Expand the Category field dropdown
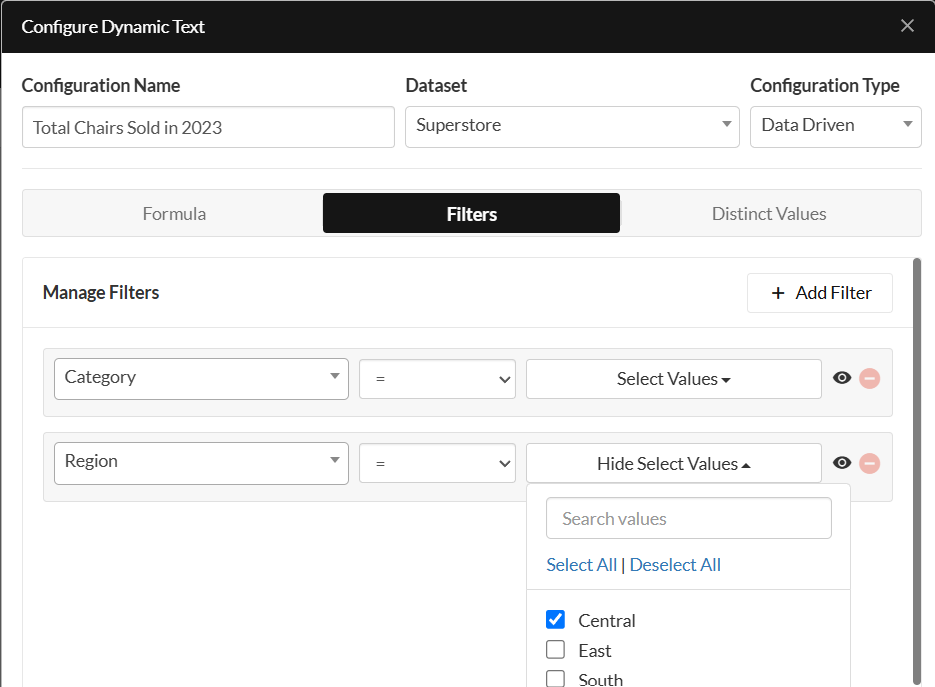 pos(201,378)
